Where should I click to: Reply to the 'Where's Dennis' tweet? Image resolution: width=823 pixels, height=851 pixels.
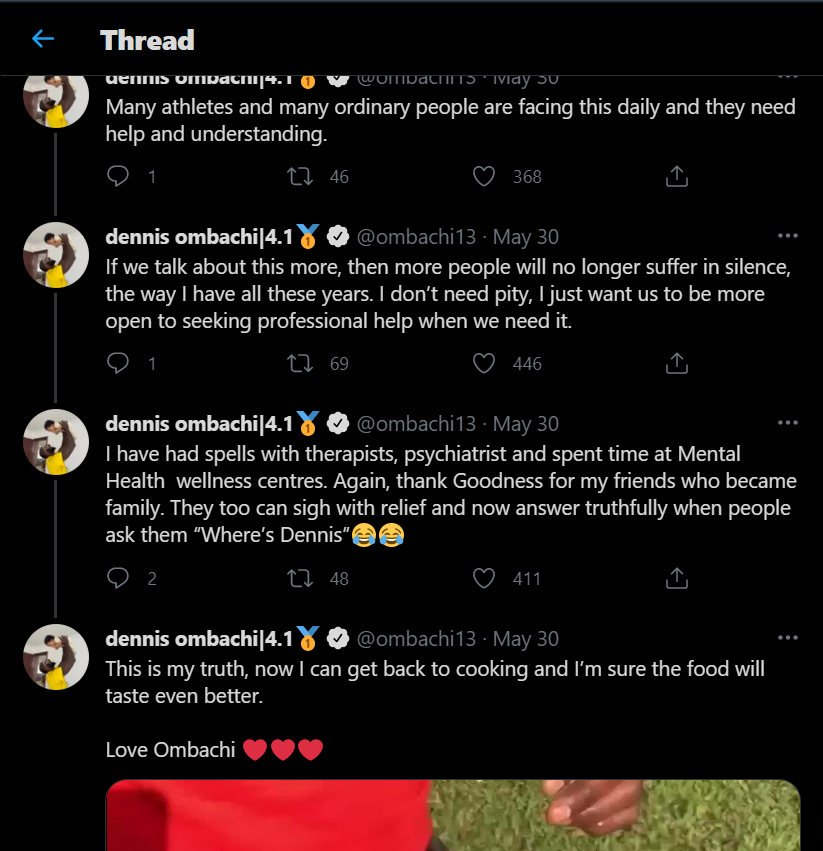118,577
